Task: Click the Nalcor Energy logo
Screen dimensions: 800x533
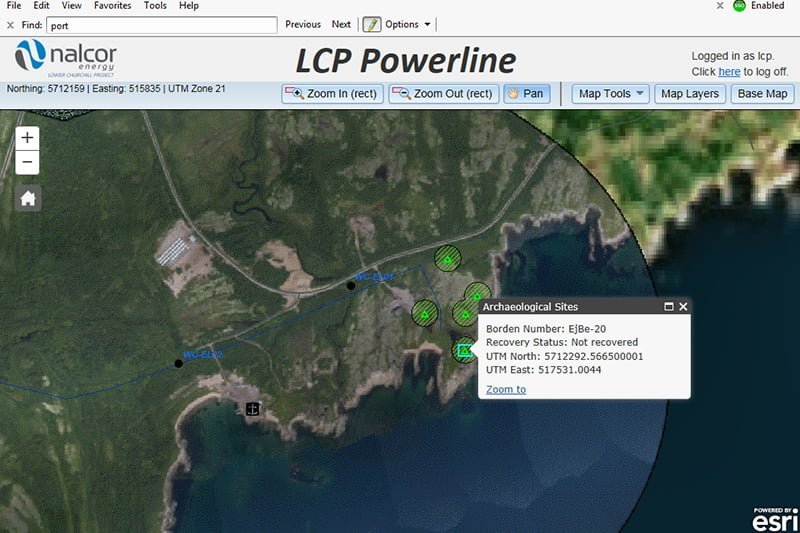Action: (65, 58)
